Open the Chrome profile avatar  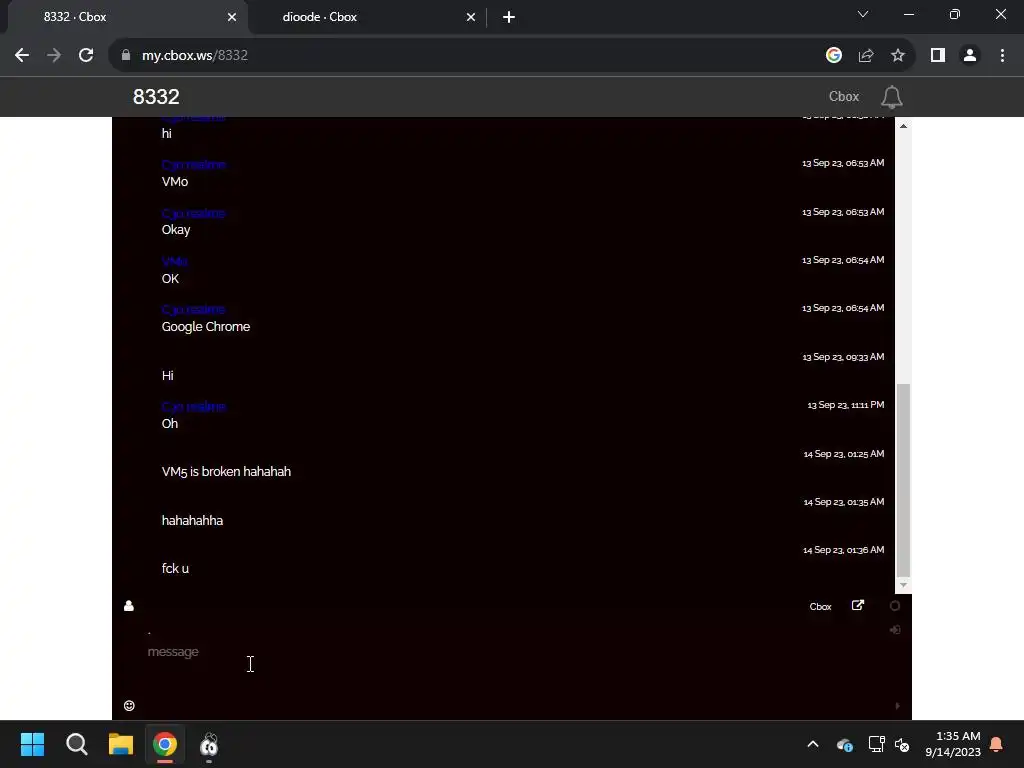point(970,56)
